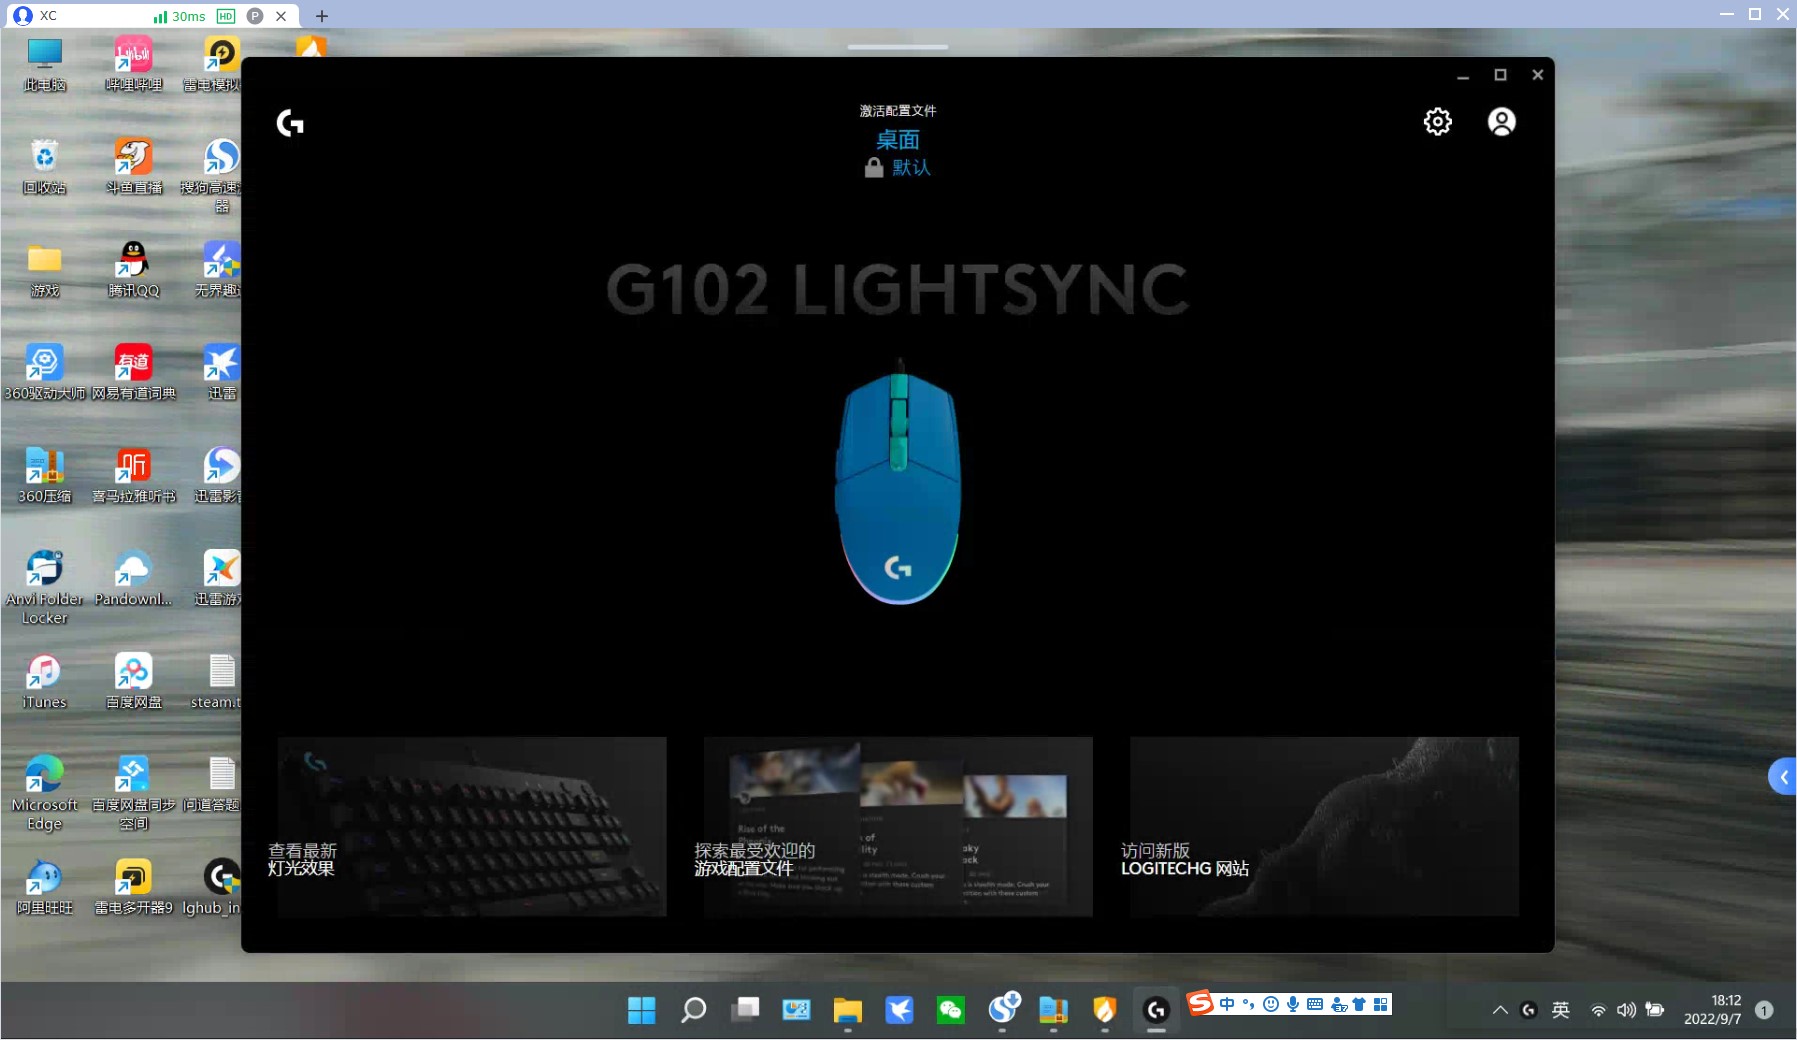Open Sogou browser on taskbar
Screen dimensions: 1797x1040
[x=1003, y=1009]
